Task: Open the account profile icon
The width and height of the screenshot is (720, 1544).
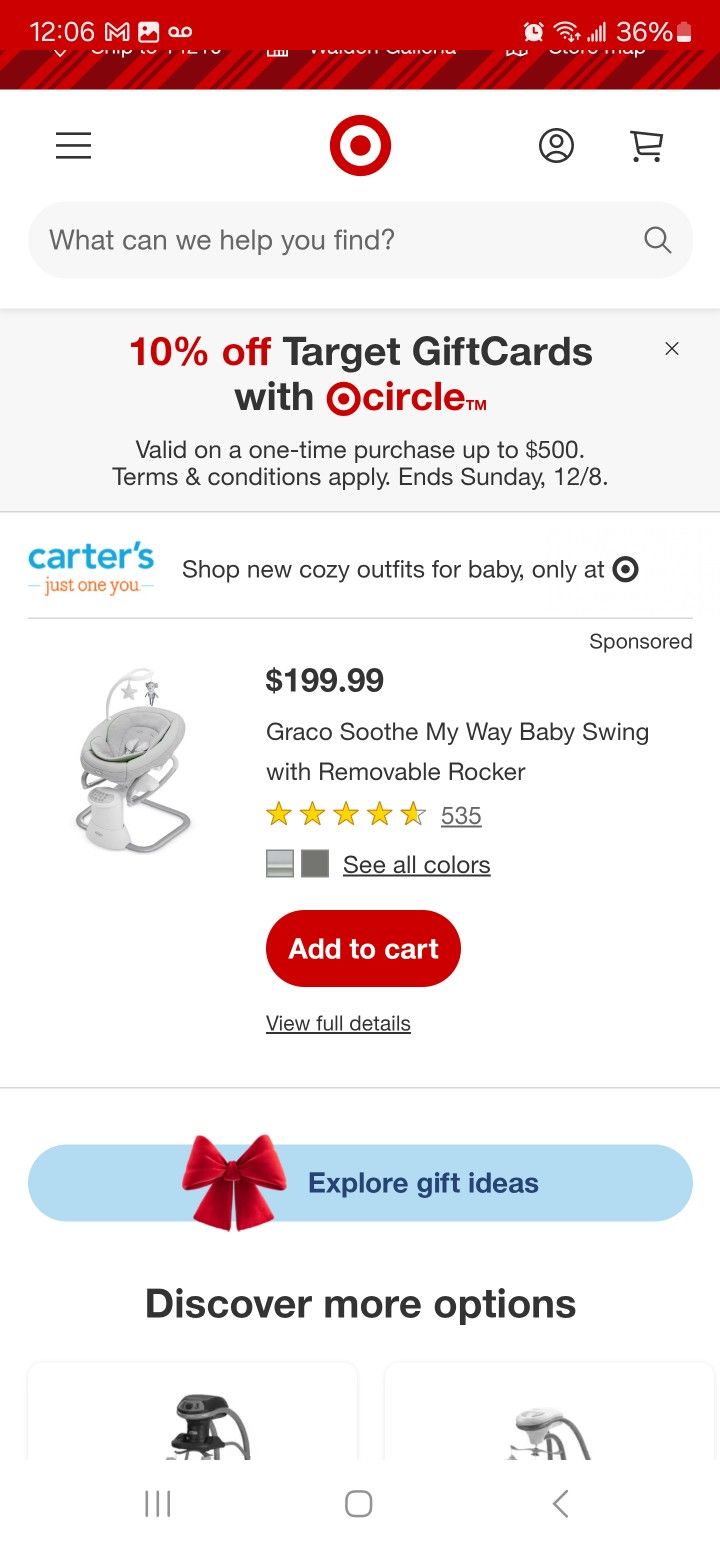Action: coord(556,146)
